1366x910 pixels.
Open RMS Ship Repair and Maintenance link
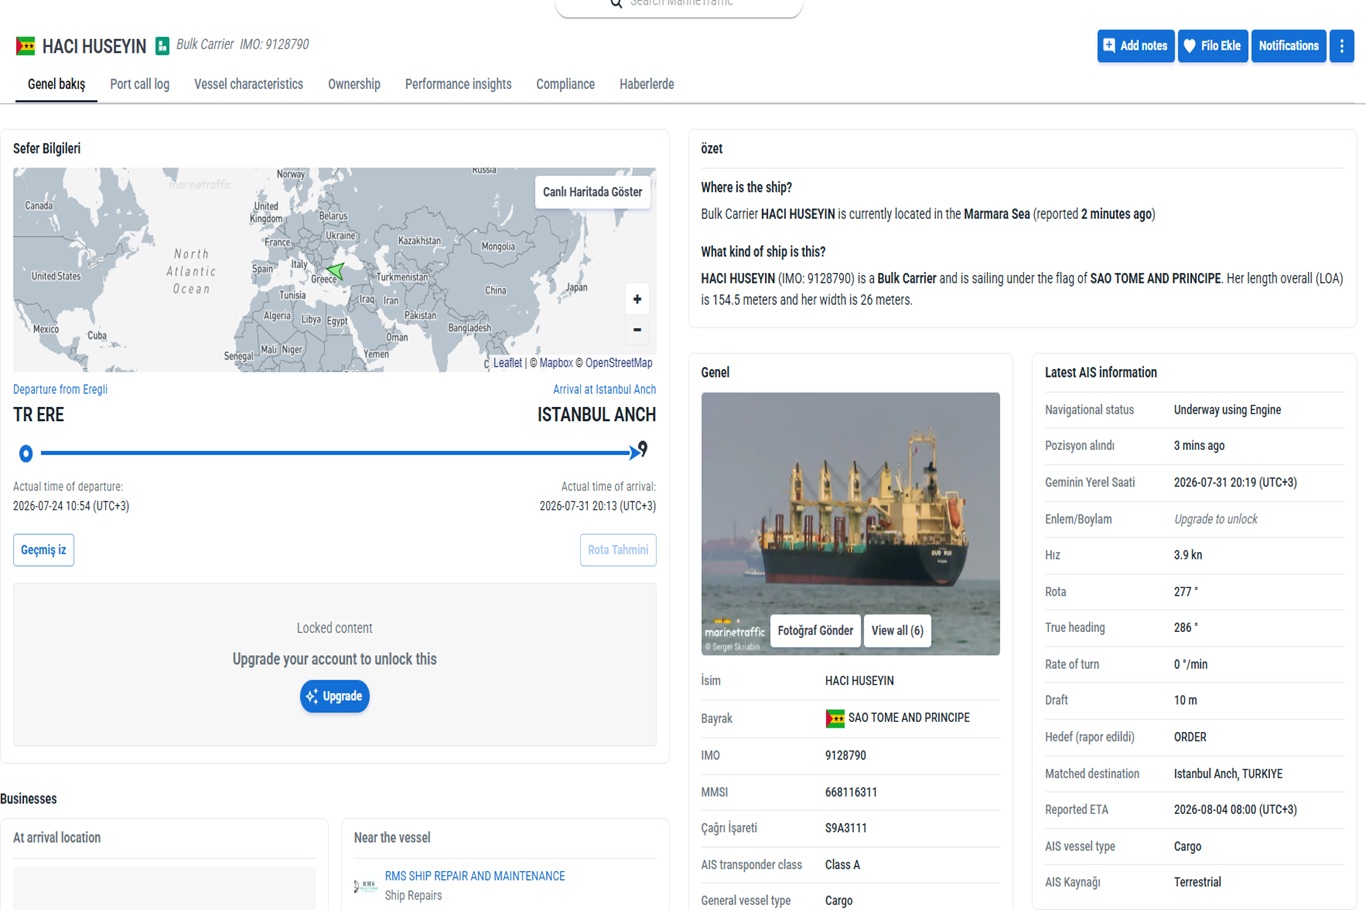pyautogui.click(x=475, y=876)
